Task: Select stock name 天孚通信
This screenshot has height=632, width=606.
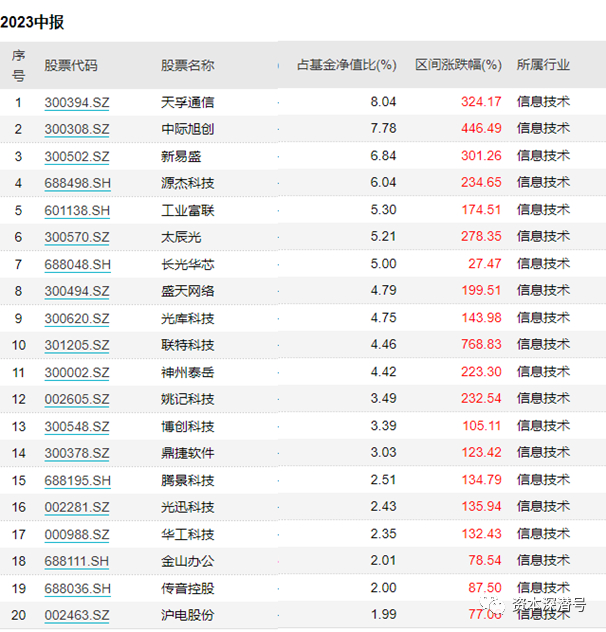Action: [187, 102]
